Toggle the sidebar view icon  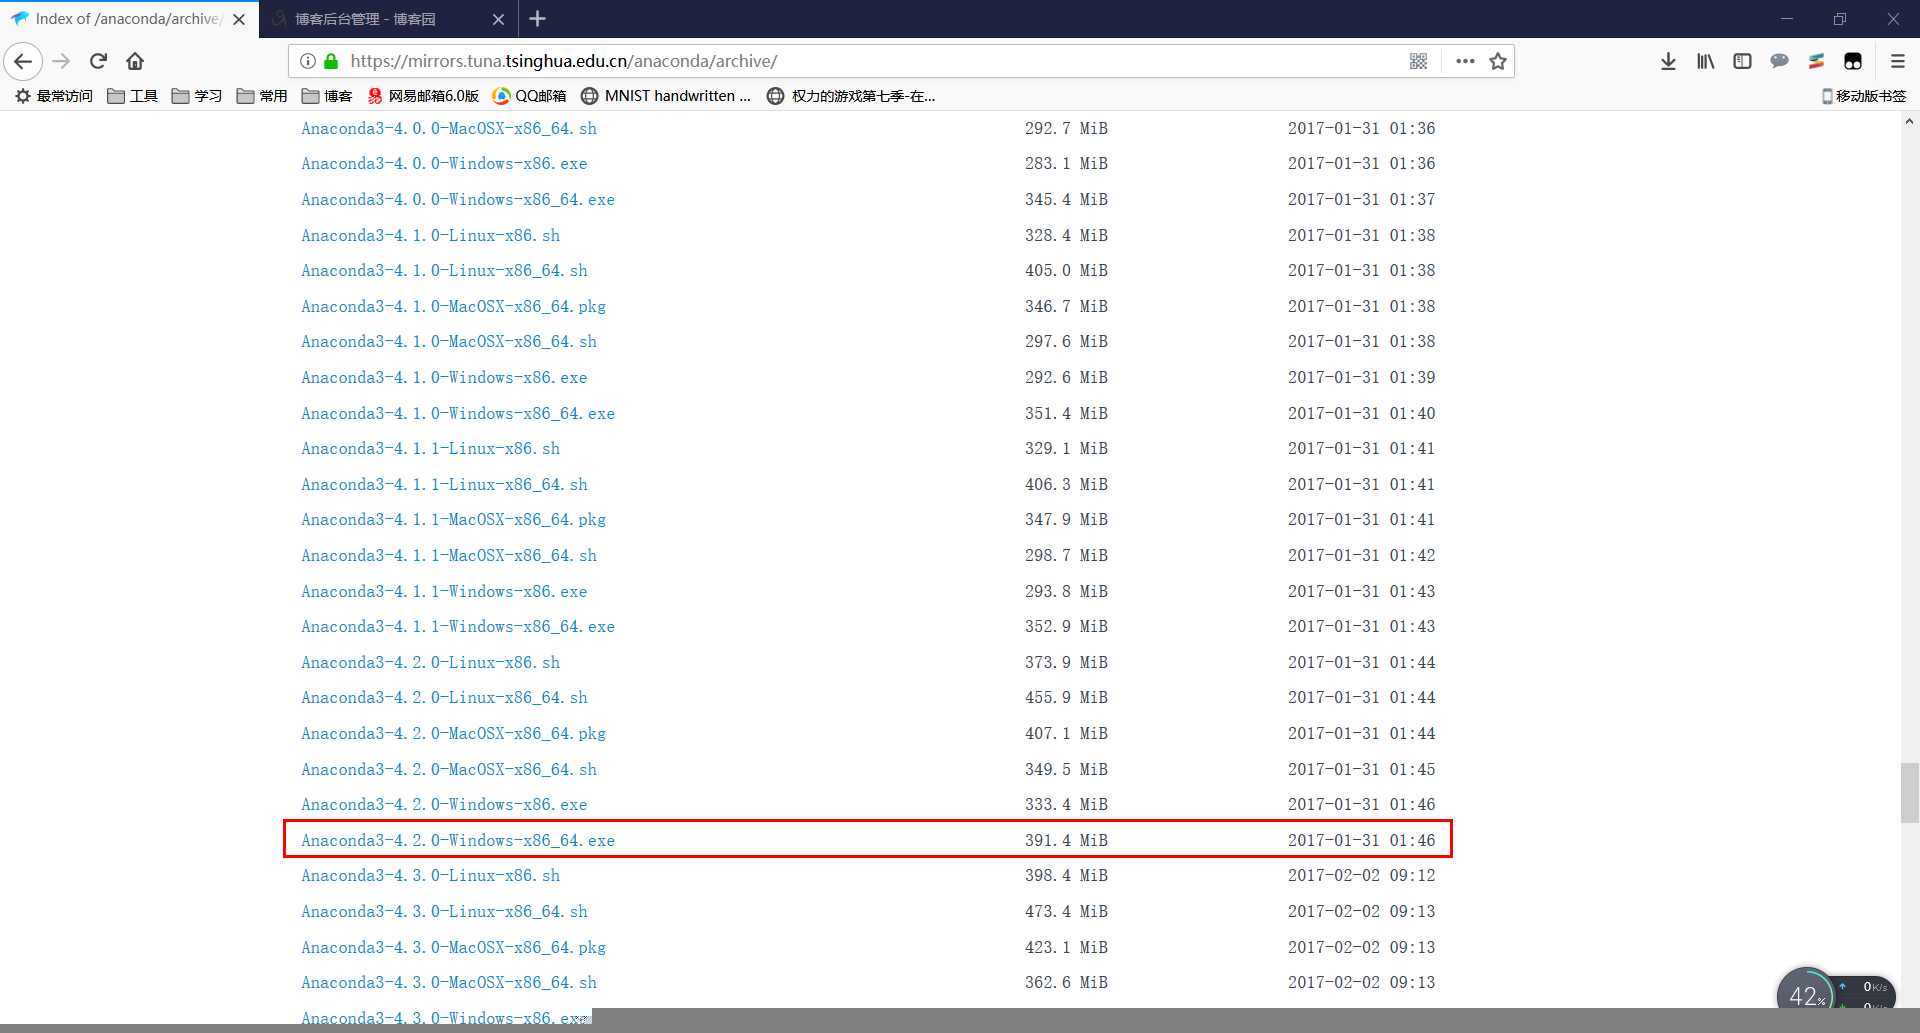tap(1742, 61)
